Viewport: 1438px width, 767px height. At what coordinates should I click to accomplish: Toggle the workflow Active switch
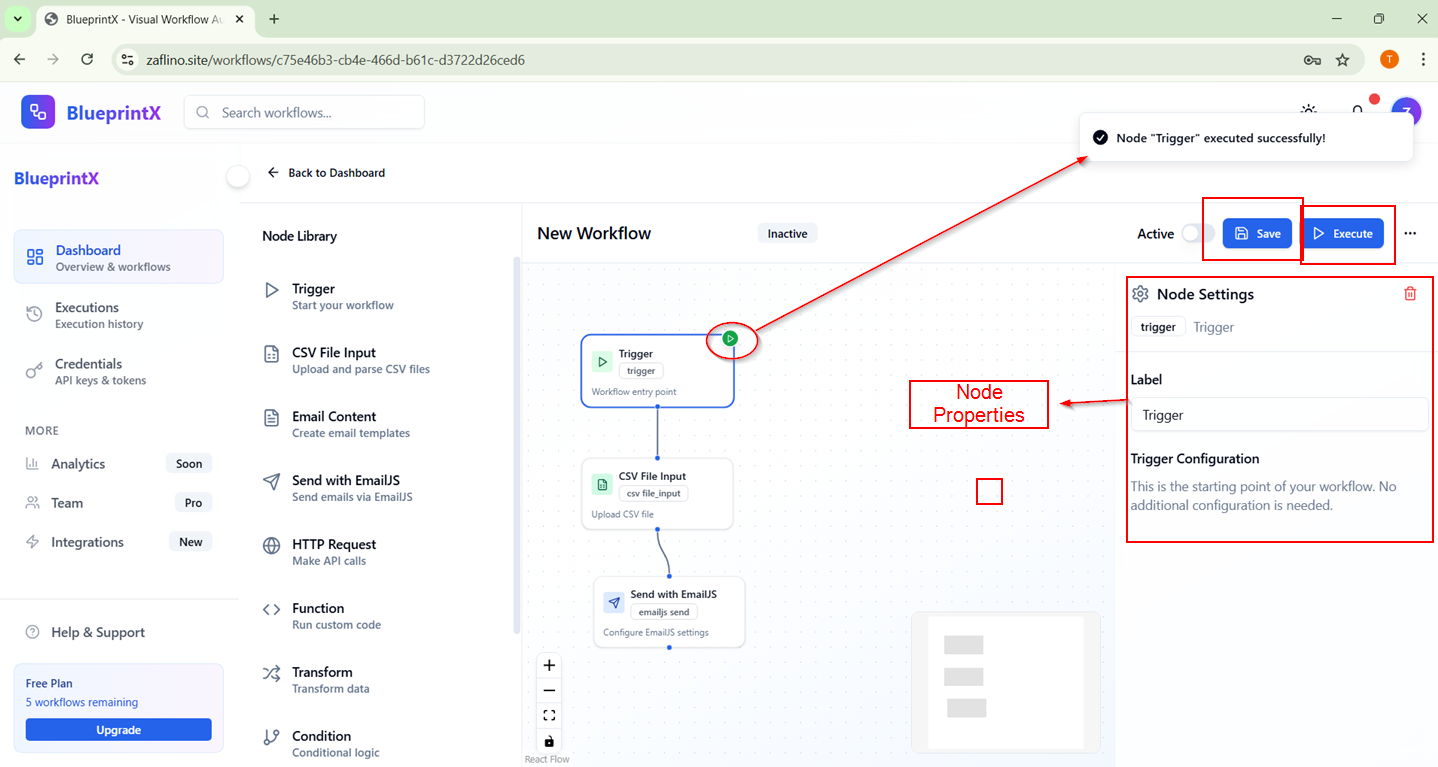tap(1198, 233)
